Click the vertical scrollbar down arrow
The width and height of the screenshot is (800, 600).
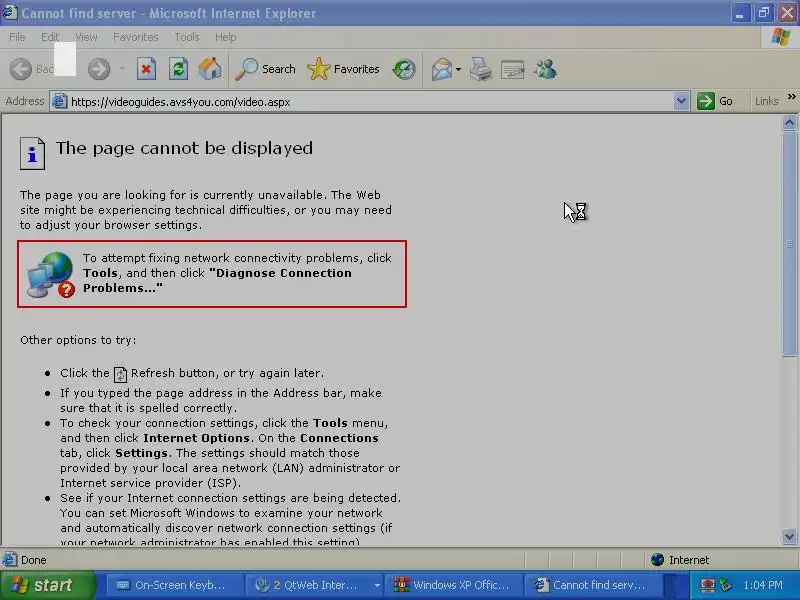click(789, 536)
